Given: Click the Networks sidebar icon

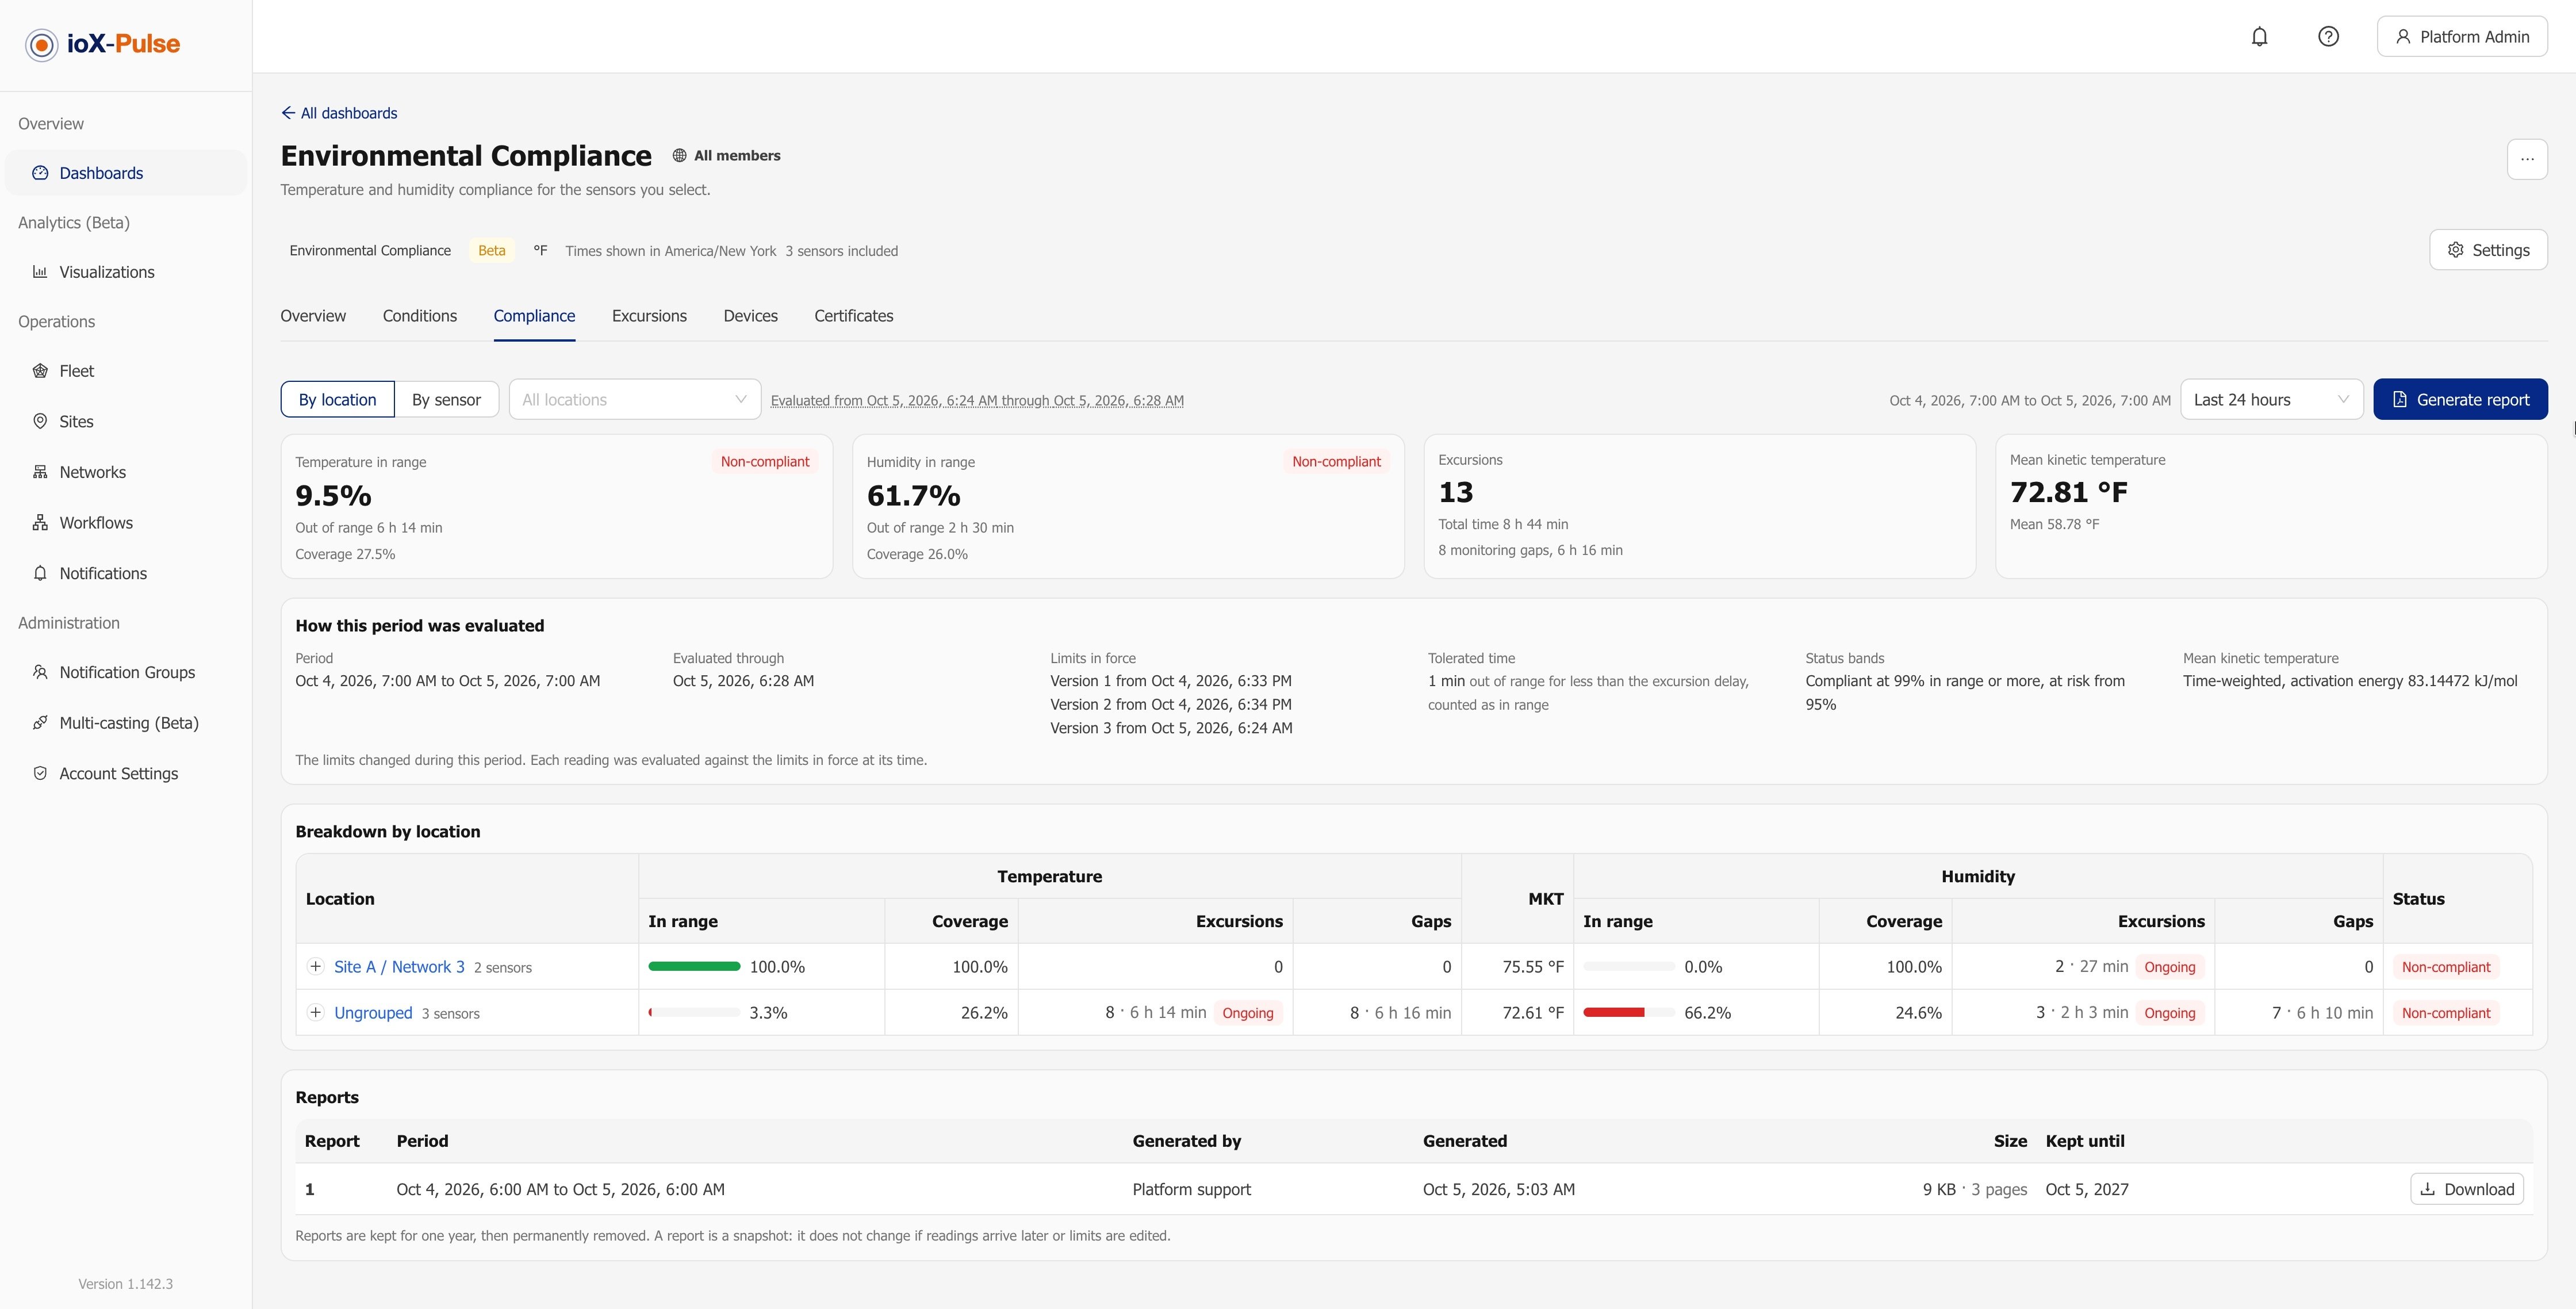Looking at the screenshot, I should coord(40,472).
